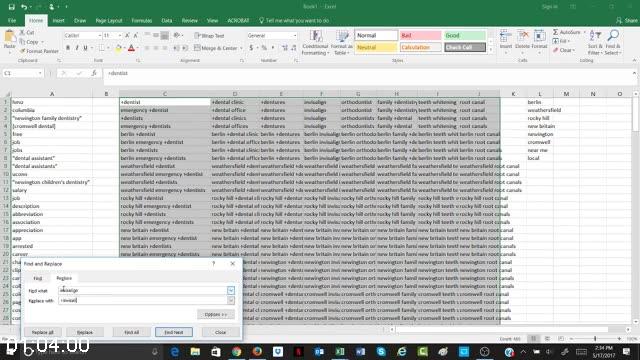Open the font name dropdown

[x=100, y=36]
